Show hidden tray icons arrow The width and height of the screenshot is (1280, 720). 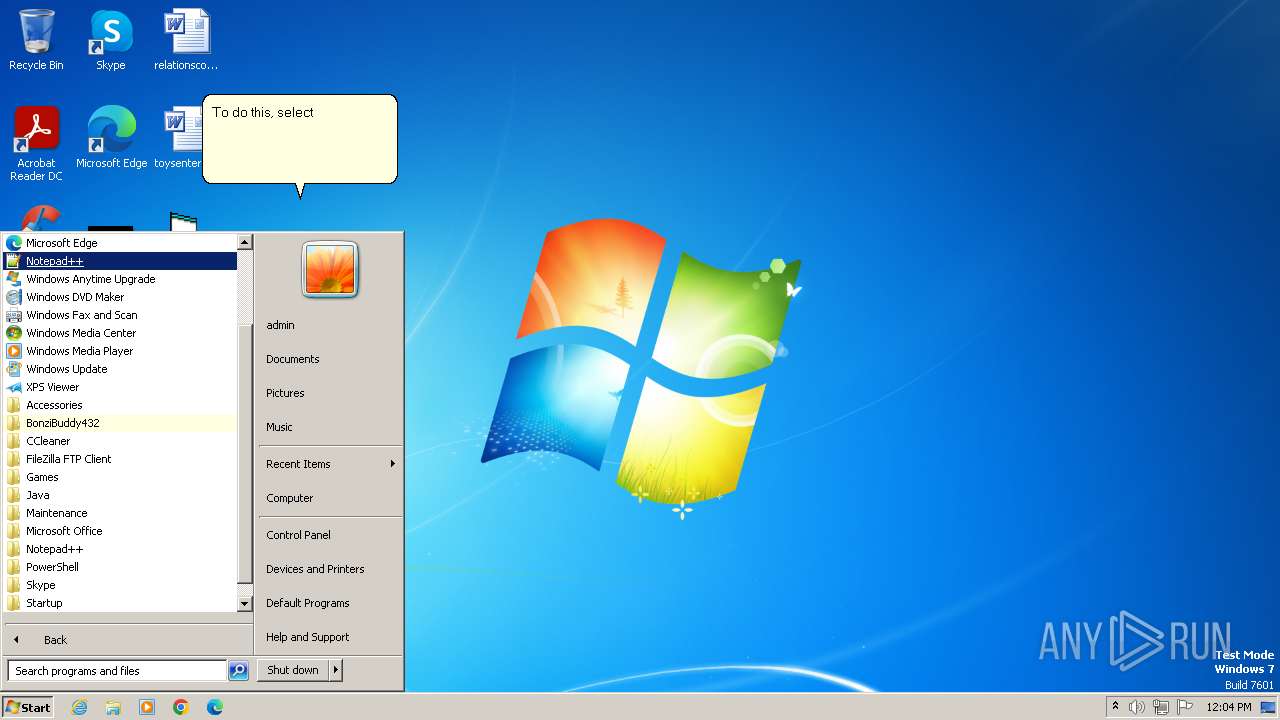click(x=1115, y=707)
